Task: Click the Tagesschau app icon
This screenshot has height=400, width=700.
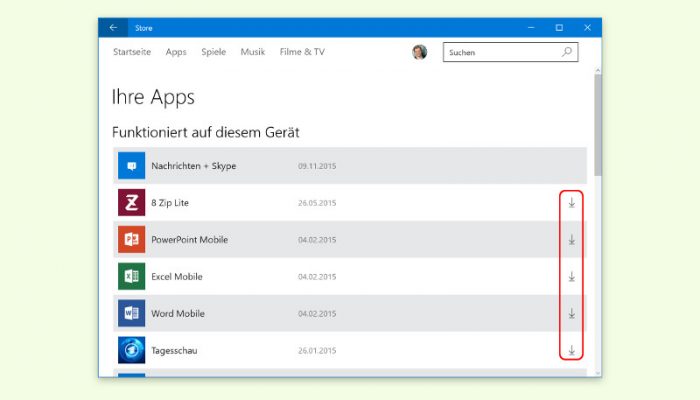Action: coord(131,350)
